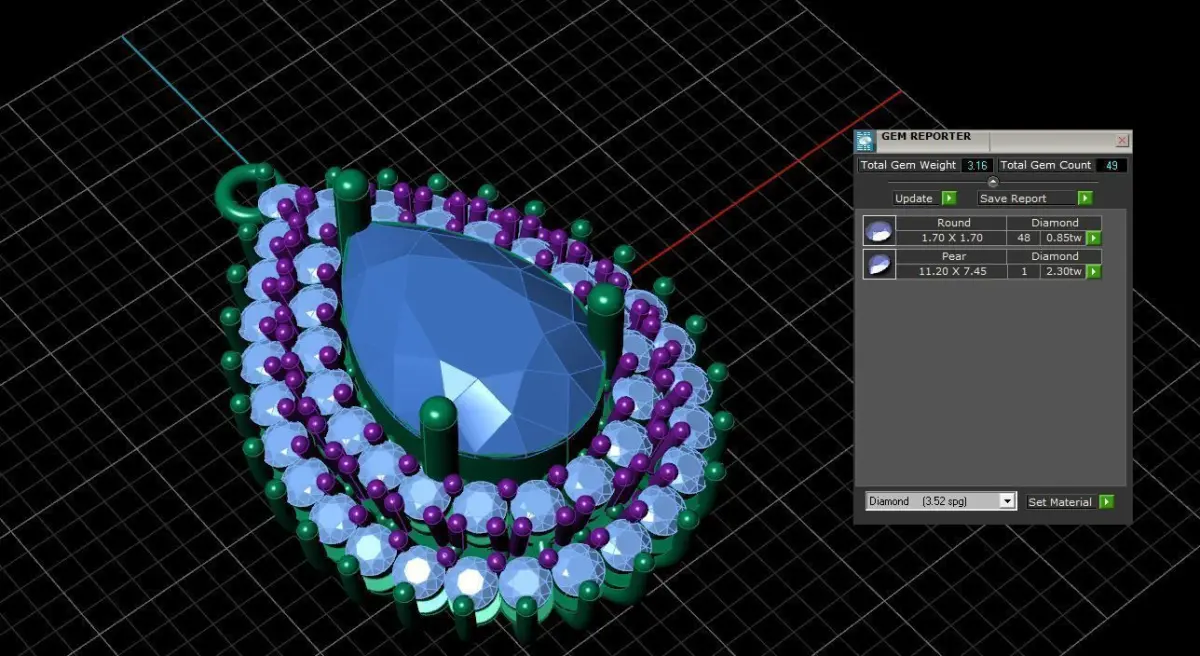Click the Round shape cell
1200x656 pixels.
[953, 223]
